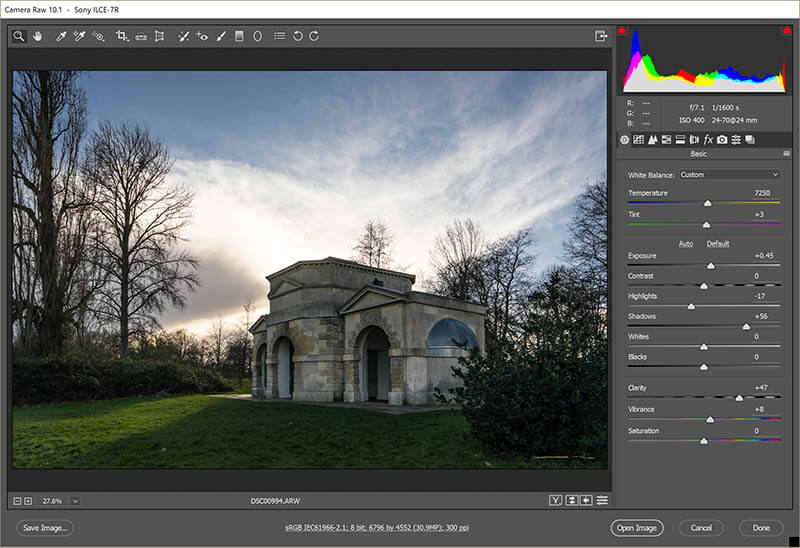Image resolution: width=800 pixels, height=548 pixels.
Task: Select the Radial Filter tool
Action: coord(258,36)
